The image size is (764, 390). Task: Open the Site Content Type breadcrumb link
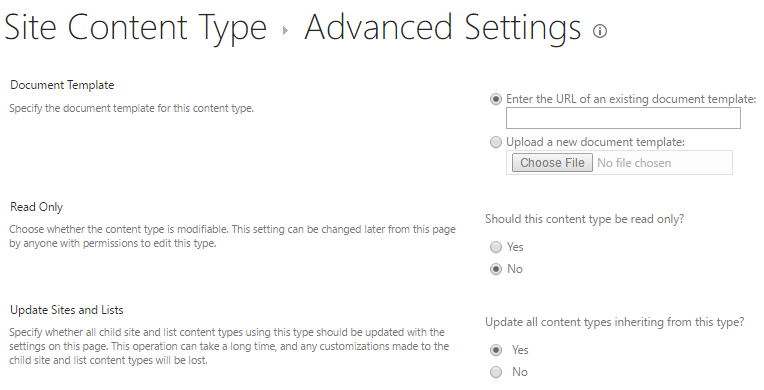[x=135, y=27]
